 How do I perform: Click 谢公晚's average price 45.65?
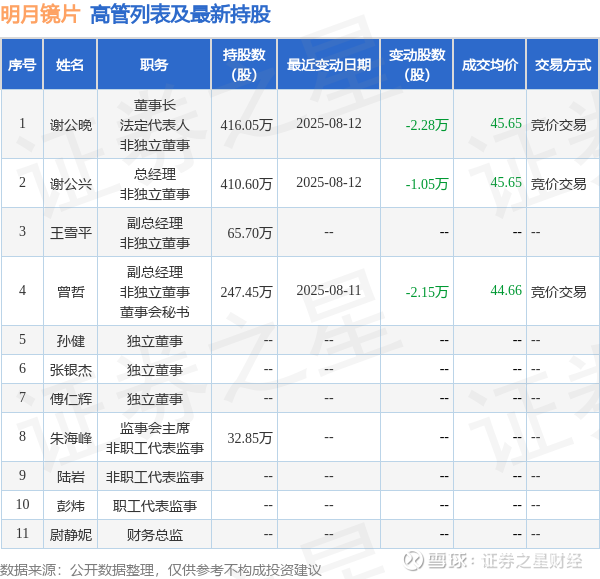tap(506, 123)
